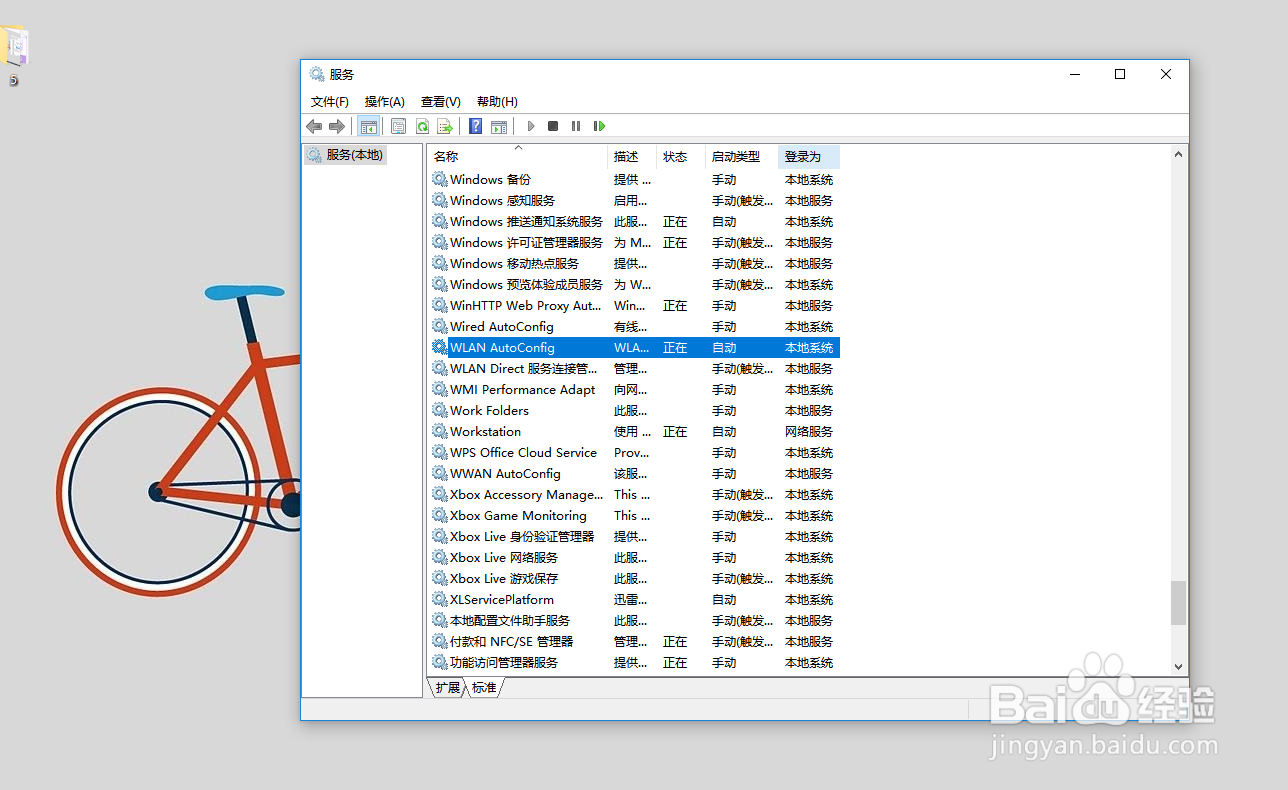The width and height of the screenshot is (1288, 790).
Task: Click the Refresh toolbar icon
Action: point(422,126)
